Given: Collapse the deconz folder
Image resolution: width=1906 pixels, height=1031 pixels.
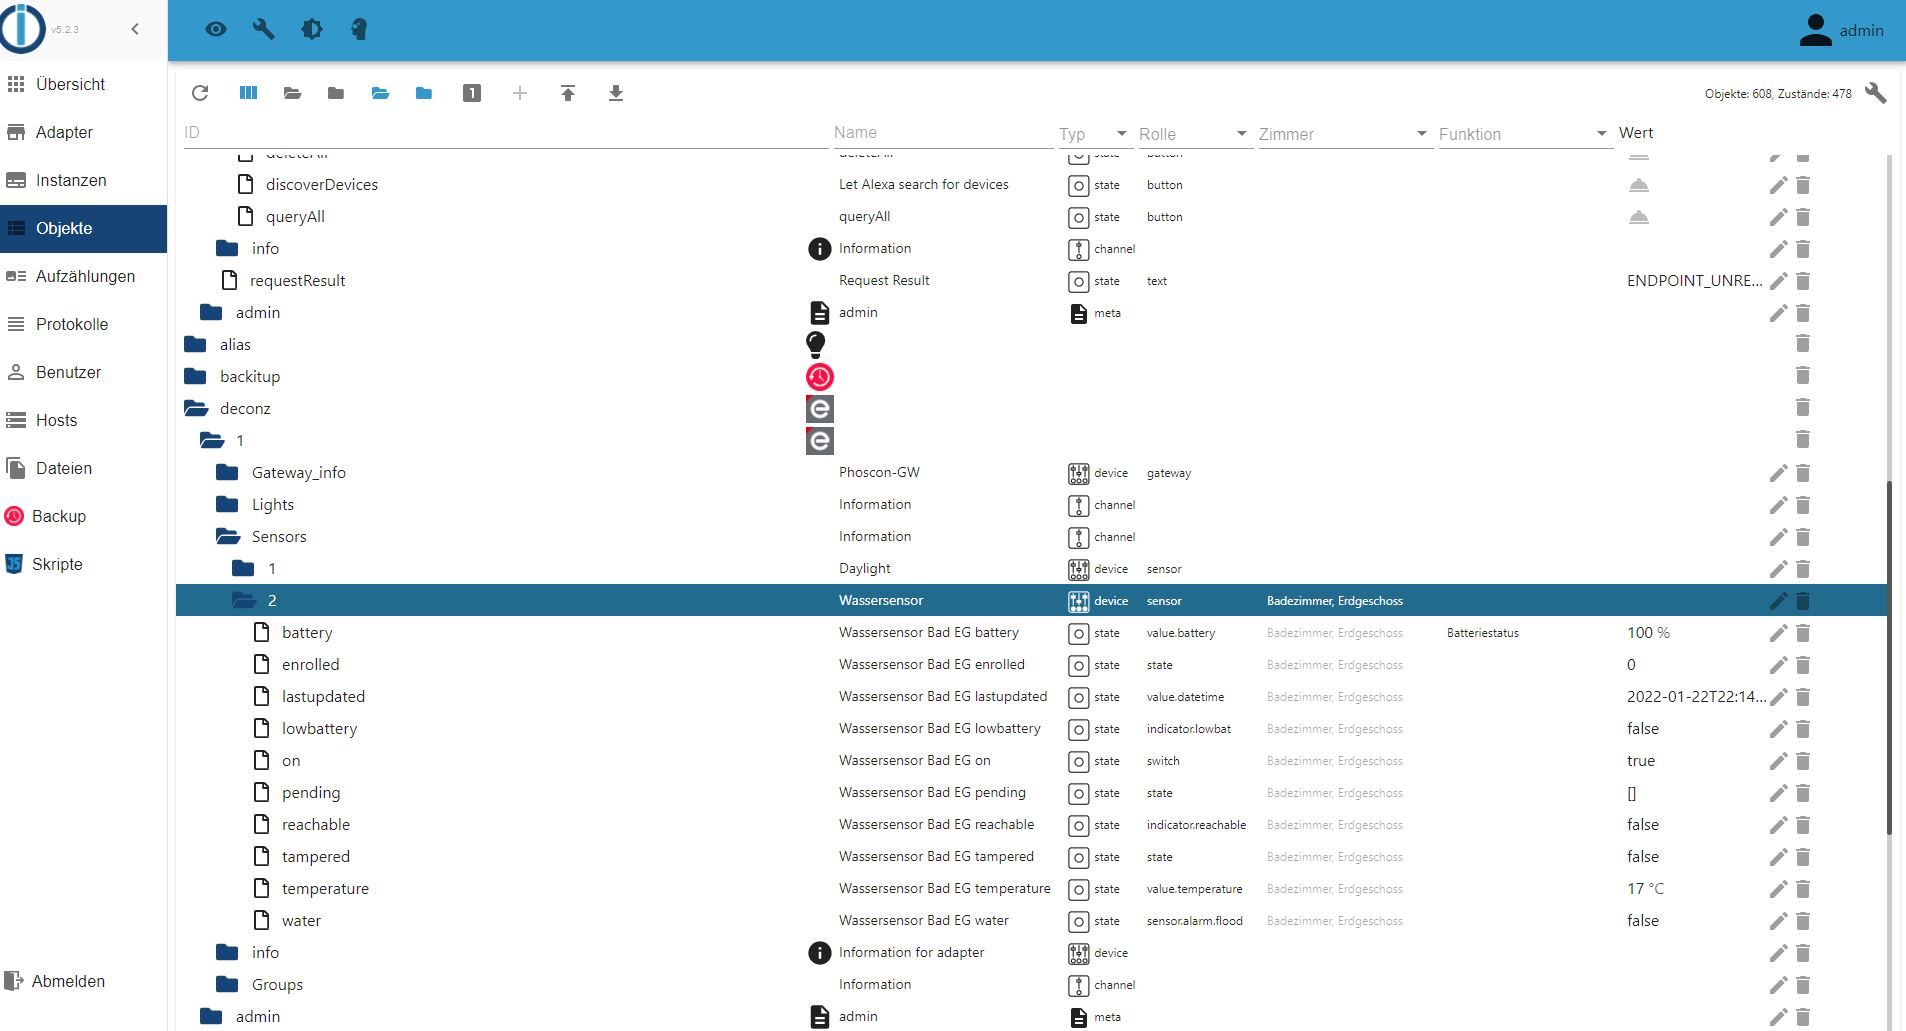Looking at the screenshot, I should [196, 409].
